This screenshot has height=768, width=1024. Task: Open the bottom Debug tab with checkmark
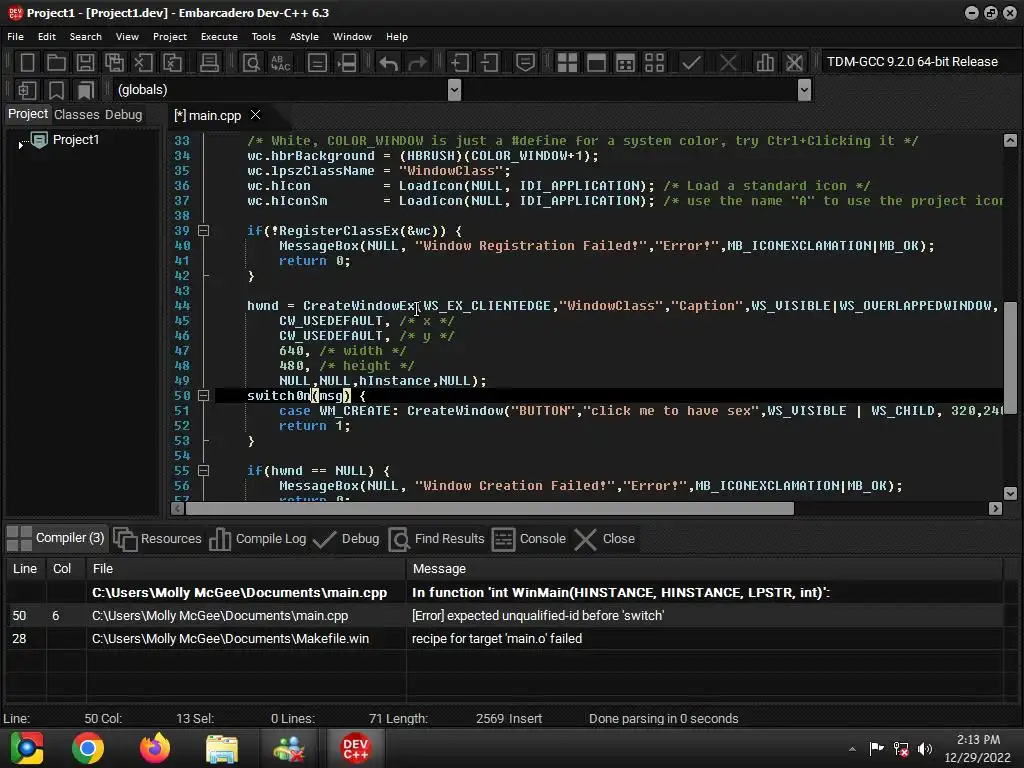point(347,539)
